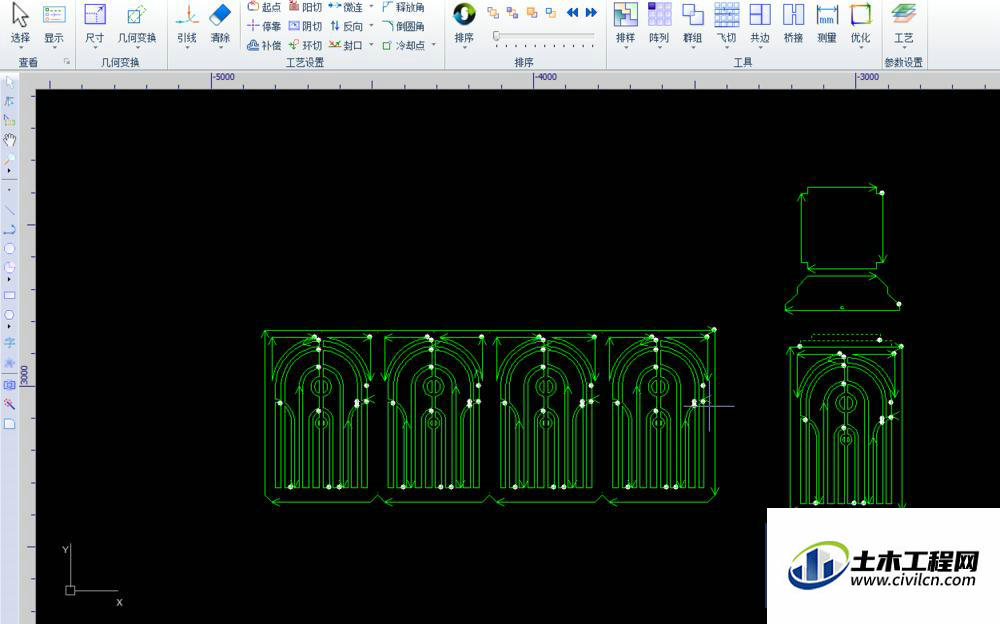Click the 选择 (Select) ribbon button
The width and height of the screenshot is (1000, 624).
click(20, 24)
